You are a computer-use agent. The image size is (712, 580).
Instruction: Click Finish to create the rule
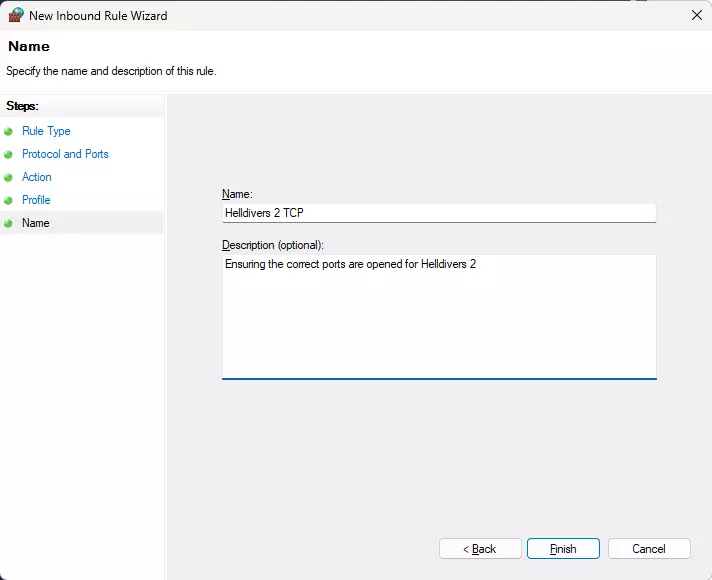pos(563,549)
